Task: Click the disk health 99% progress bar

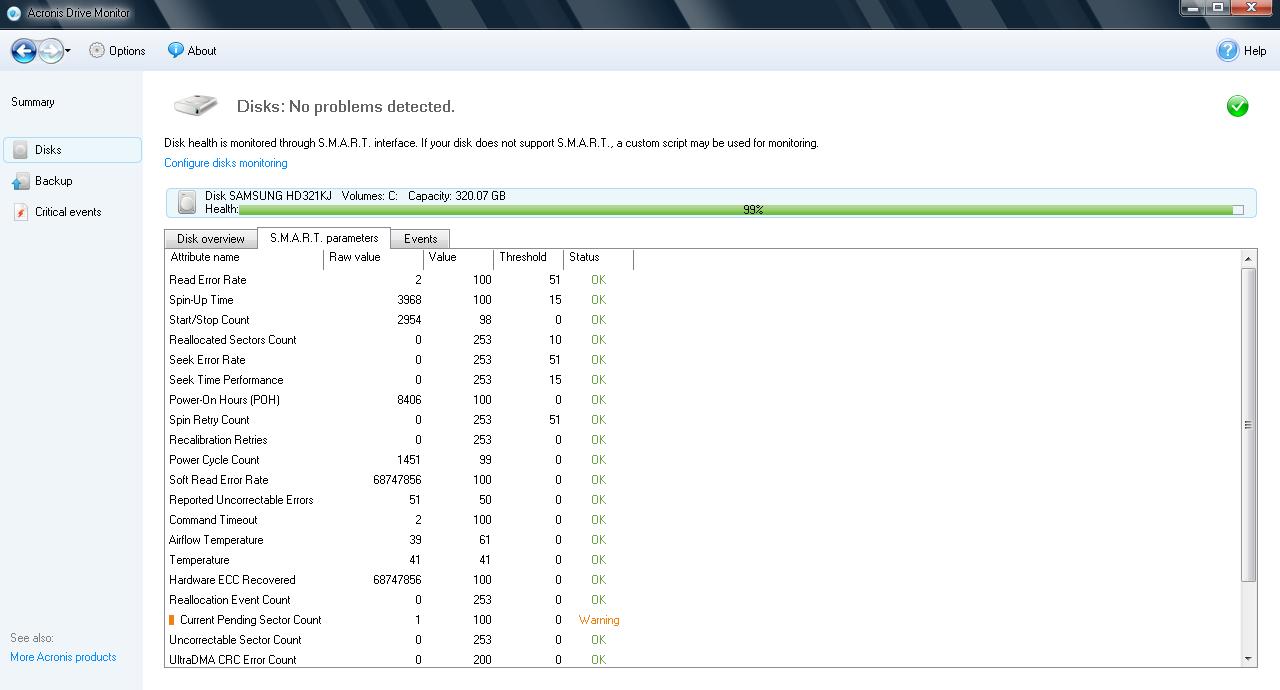Action: pos(741,210)
